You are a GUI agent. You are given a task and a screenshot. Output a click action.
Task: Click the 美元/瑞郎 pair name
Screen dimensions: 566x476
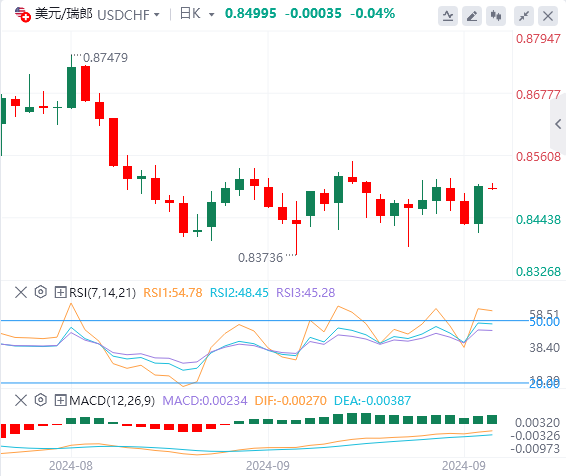[64, 14]
